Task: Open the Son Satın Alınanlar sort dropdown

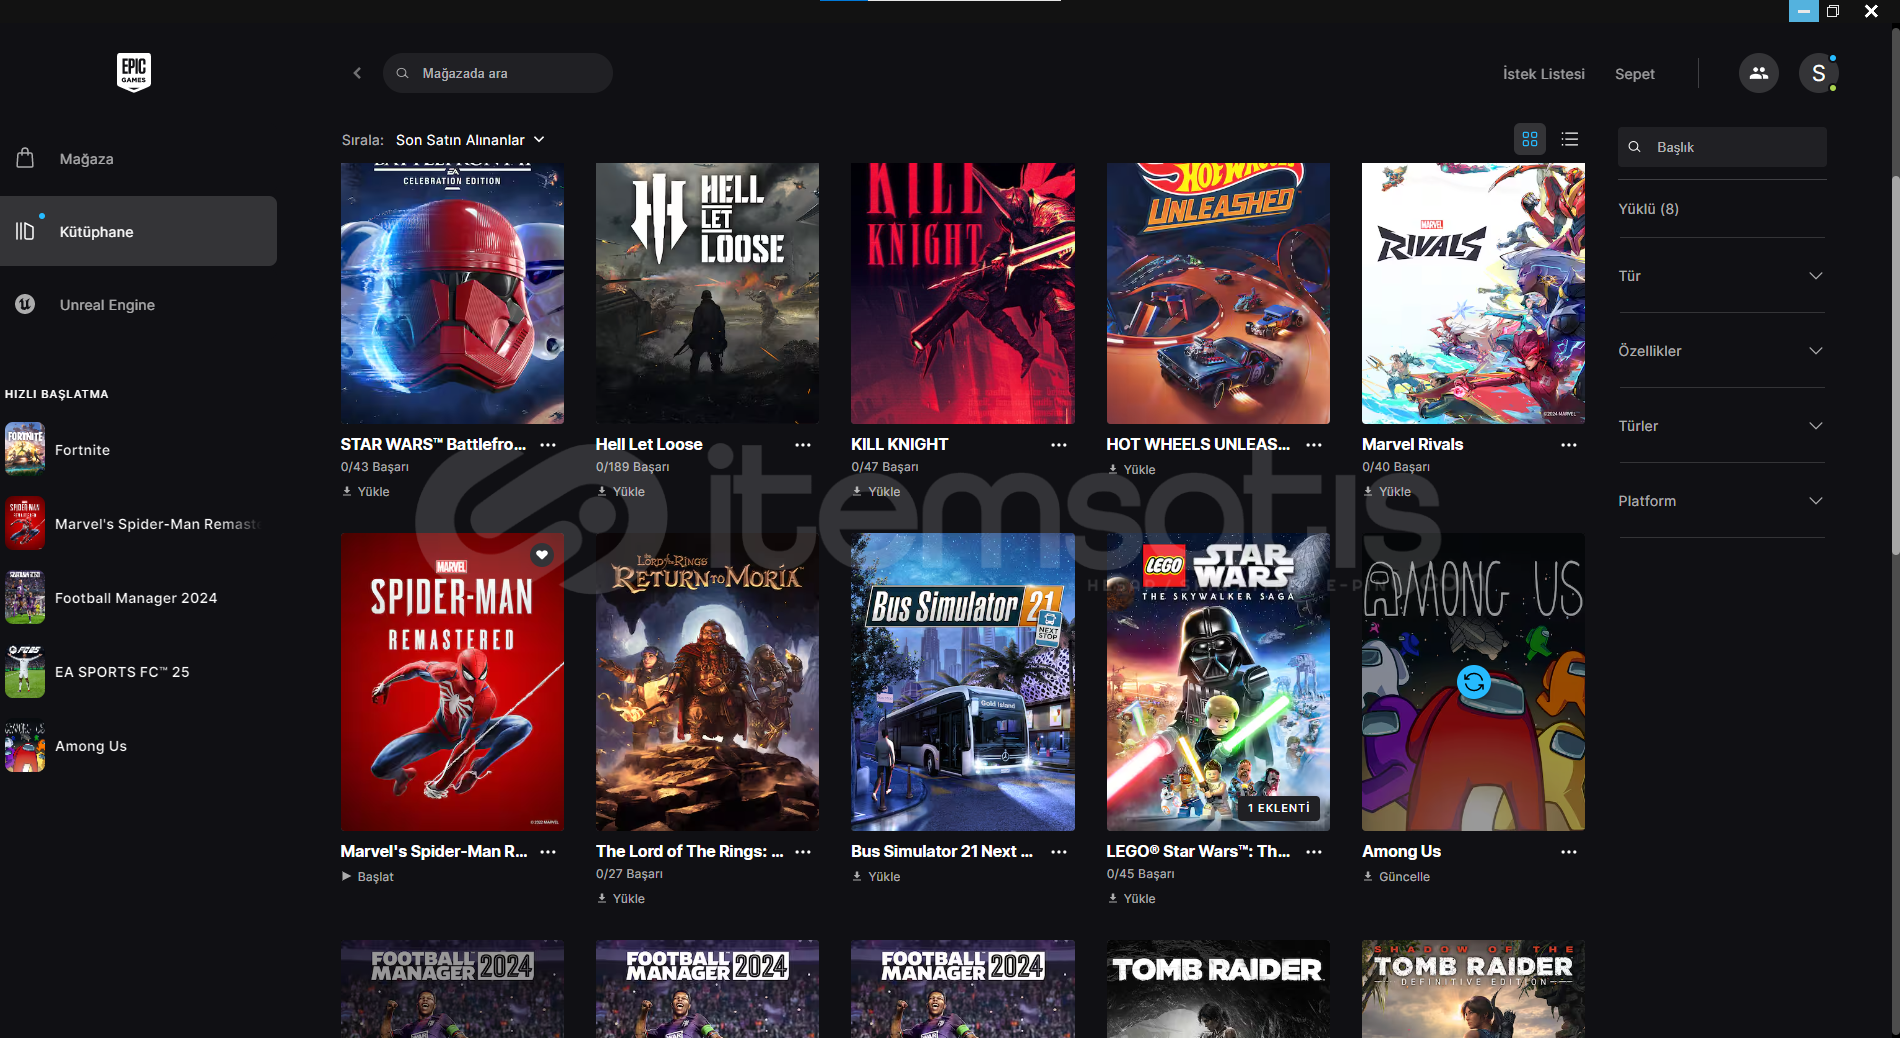Action: click(470, 140)
